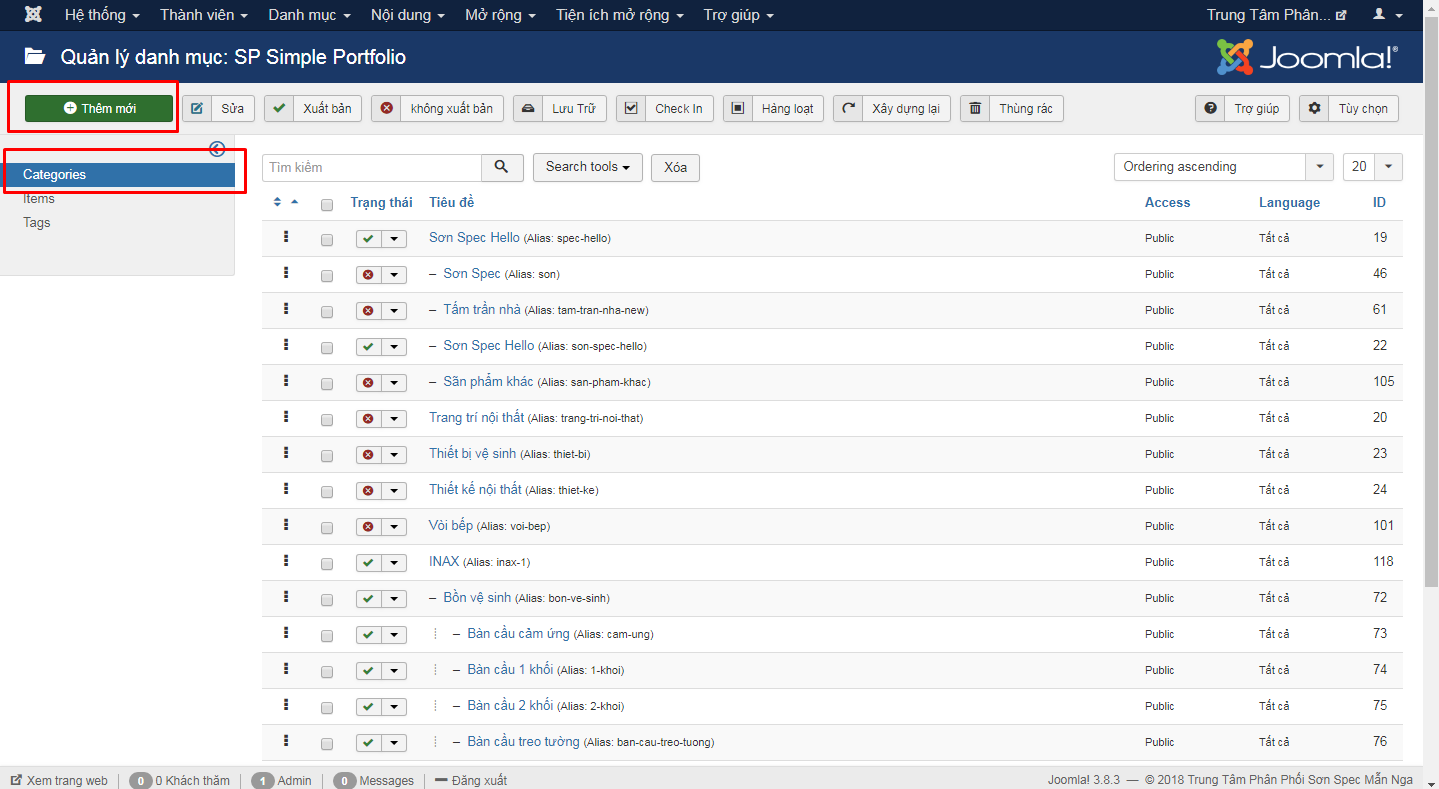Click the không xuất bản unpublish button

(436, 108)
